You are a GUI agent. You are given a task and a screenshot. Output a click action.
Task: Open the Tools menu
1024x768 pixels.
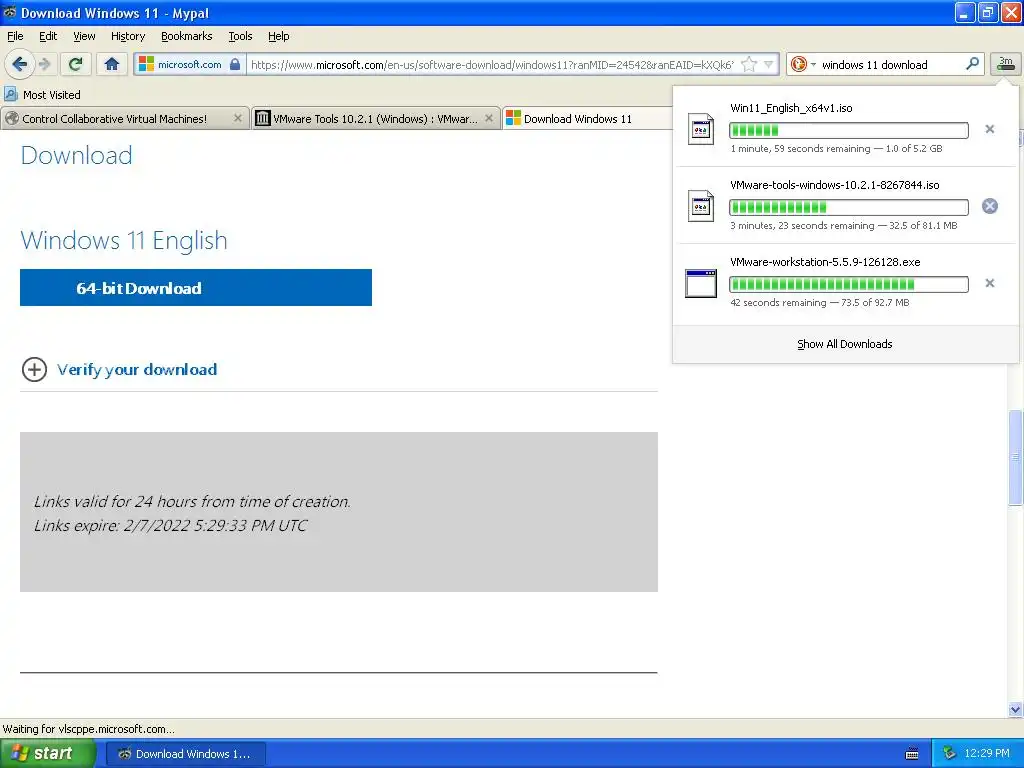pos(240,36)
